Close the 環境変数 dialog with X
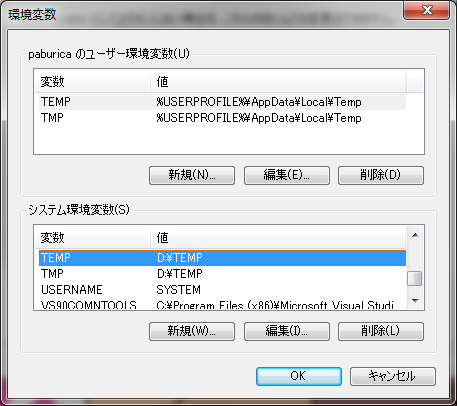The width and height of the screenshot is (457, 406). (427, 10)
